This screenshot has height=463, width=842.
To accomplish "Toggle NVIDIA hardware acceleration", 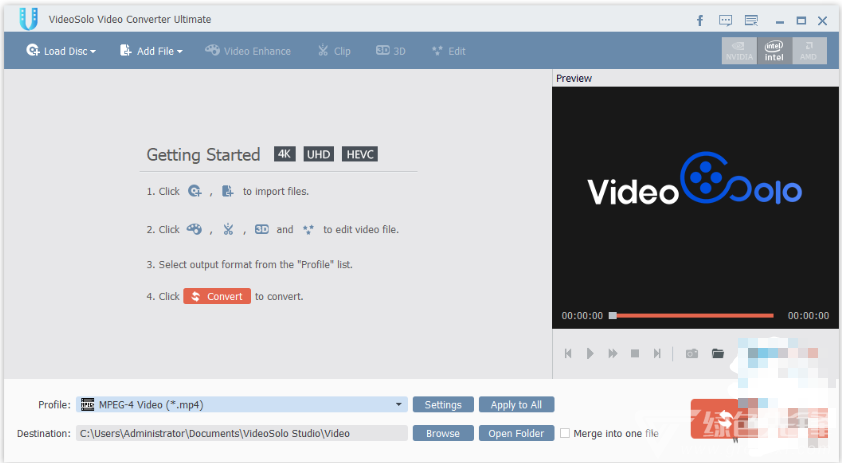I will pos(739,50).
